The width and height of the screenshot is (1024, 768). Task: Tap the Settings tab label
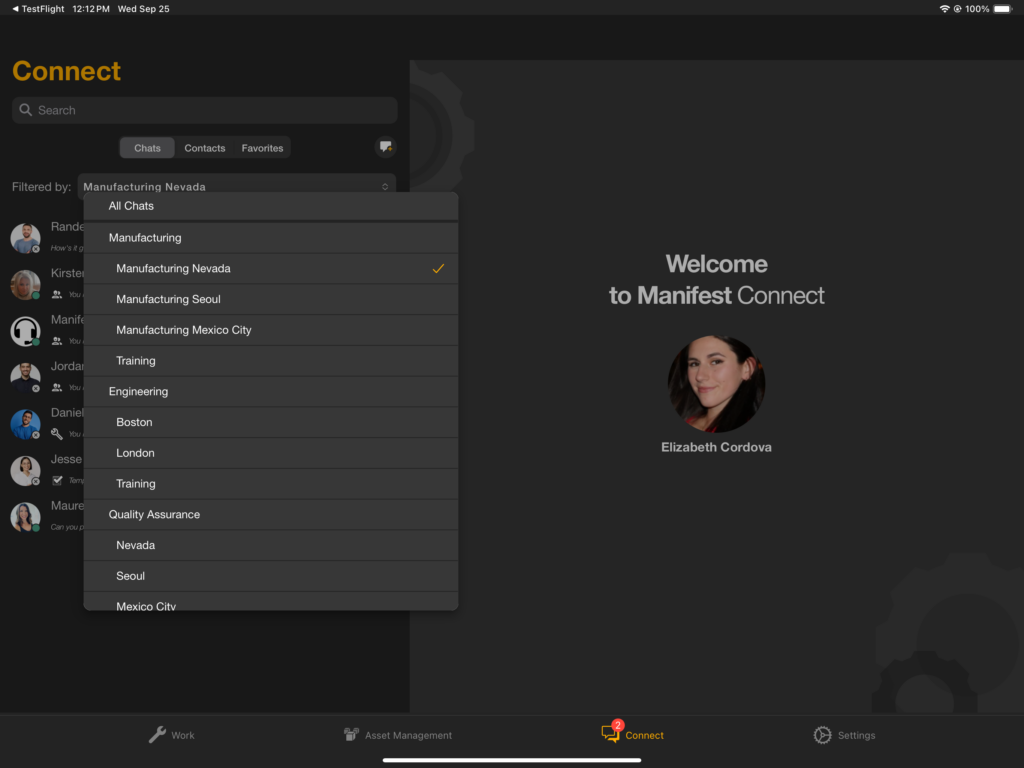click(x=856, y=735)
